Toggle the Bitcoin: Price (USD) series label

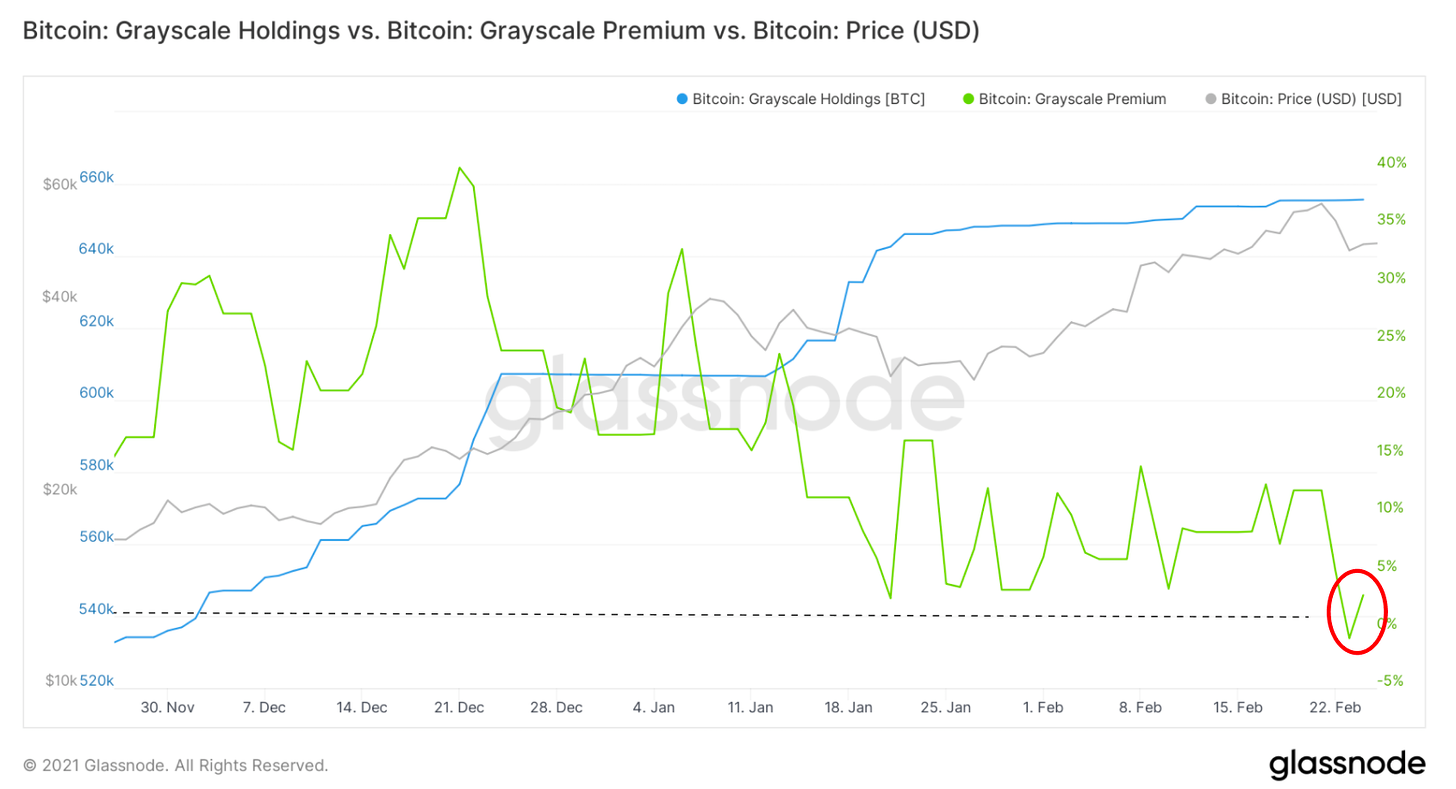[1311, 99]
